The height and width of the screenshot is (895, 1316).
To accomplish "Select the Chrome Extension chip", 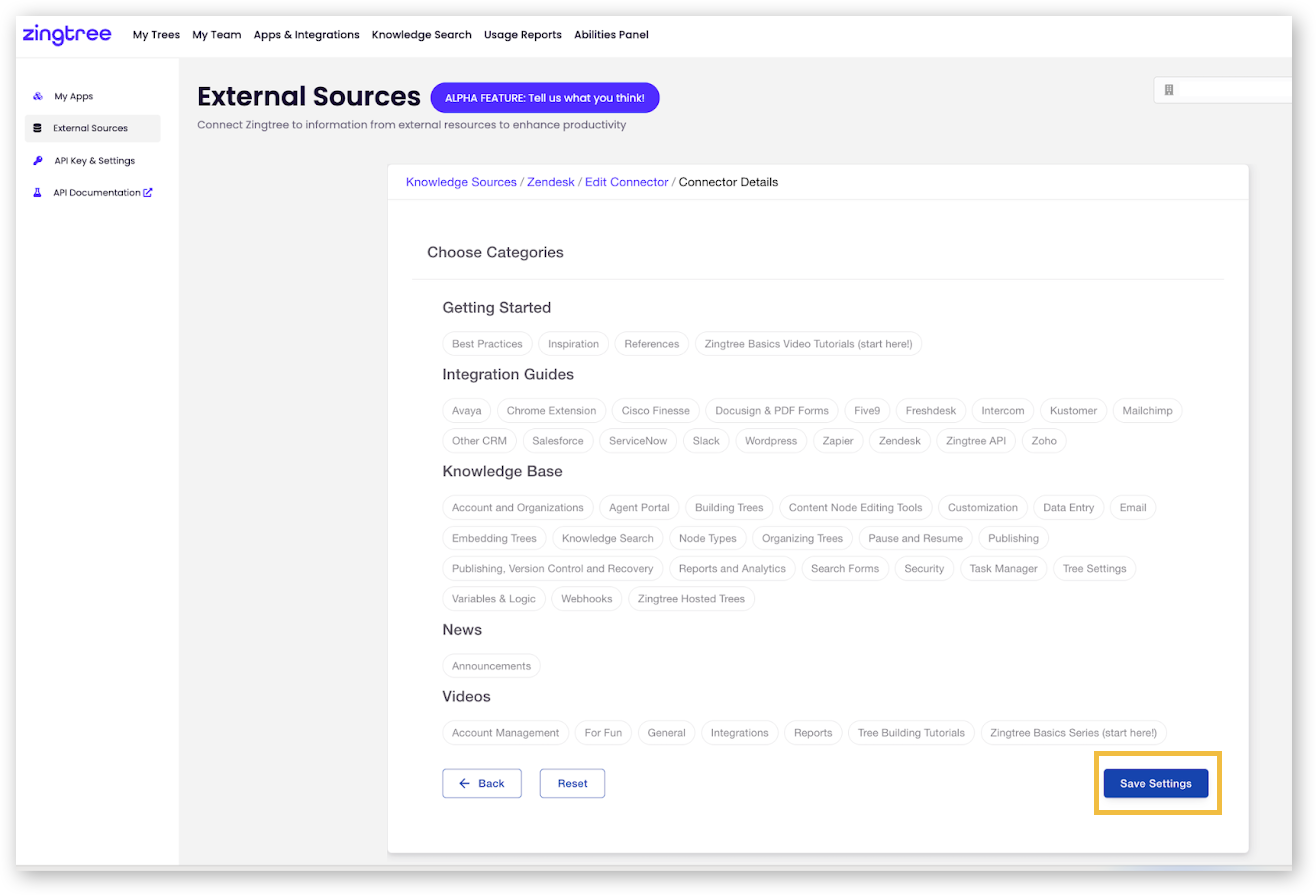I will click(551, 411).
